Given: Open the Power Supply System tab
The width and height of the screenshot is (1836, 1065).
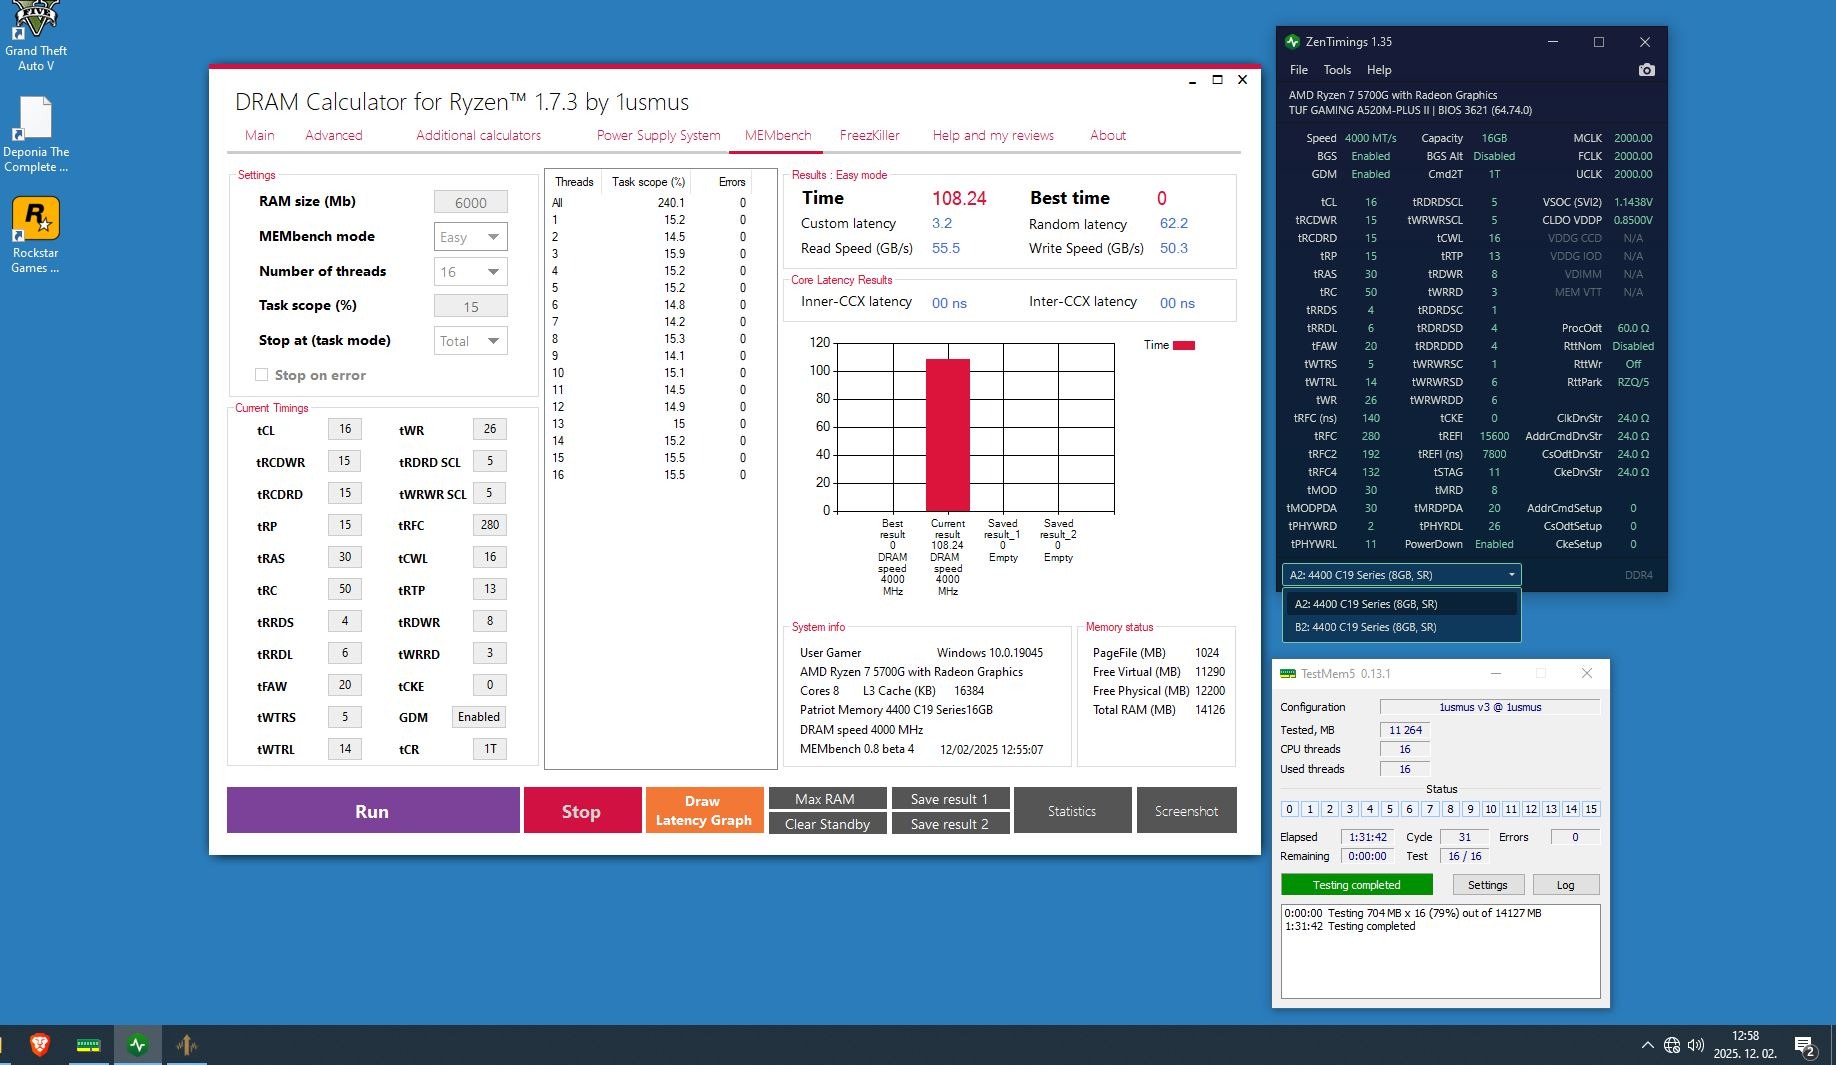Looking at the screenshot, I should click(x=658, y=135).
